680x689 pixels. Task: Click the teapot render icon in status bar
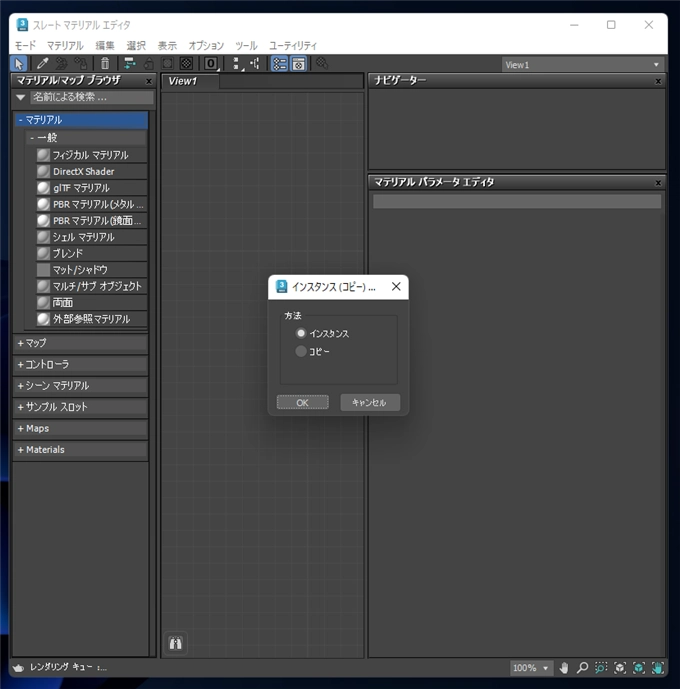click(x=18, y=668)
